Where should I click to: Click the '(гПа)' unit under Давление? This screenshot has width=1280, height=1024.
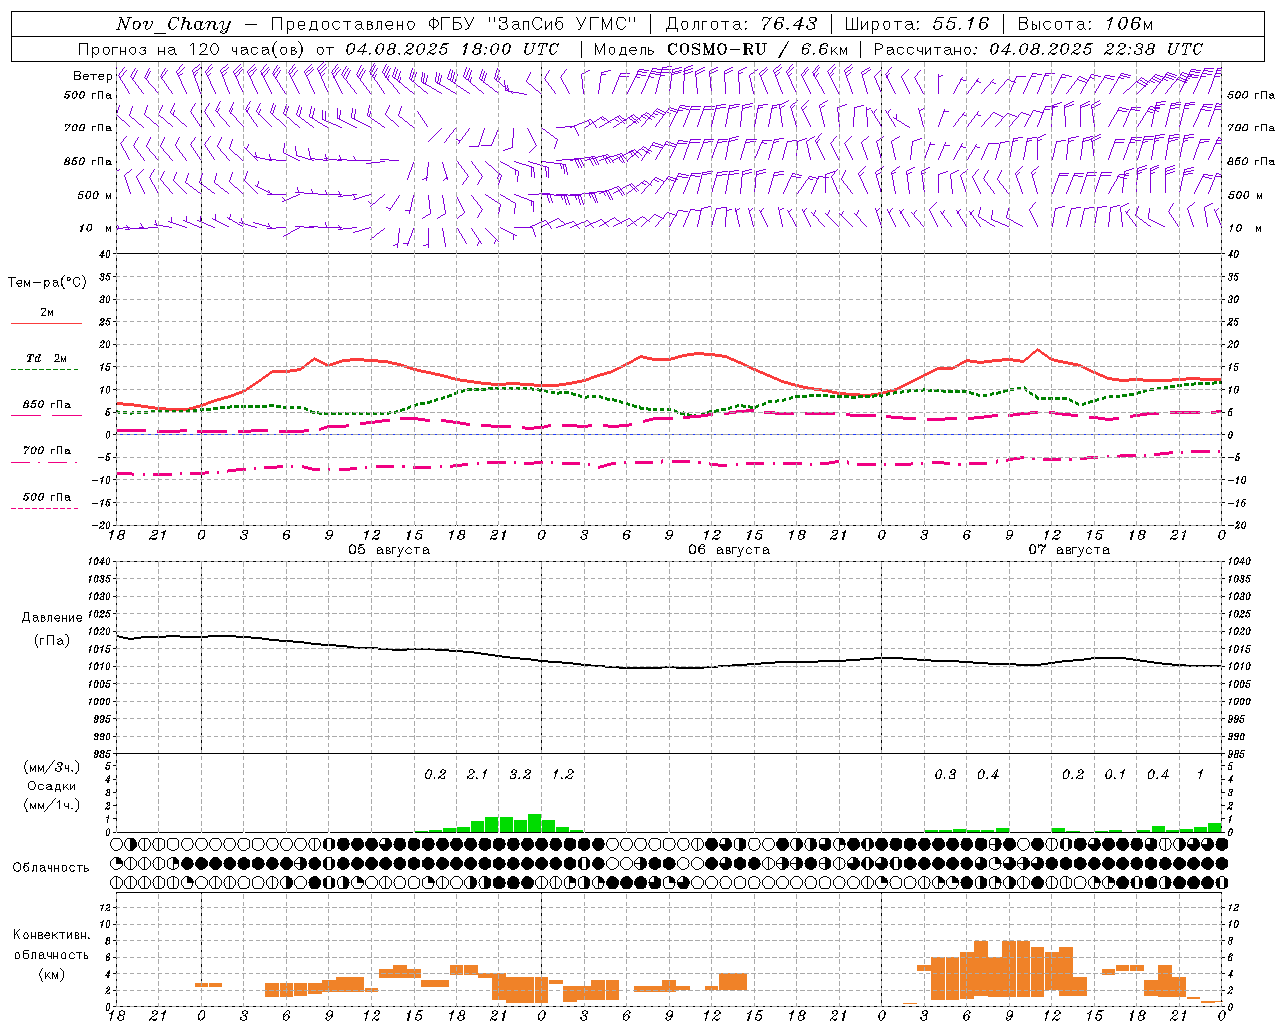[51, 640]
